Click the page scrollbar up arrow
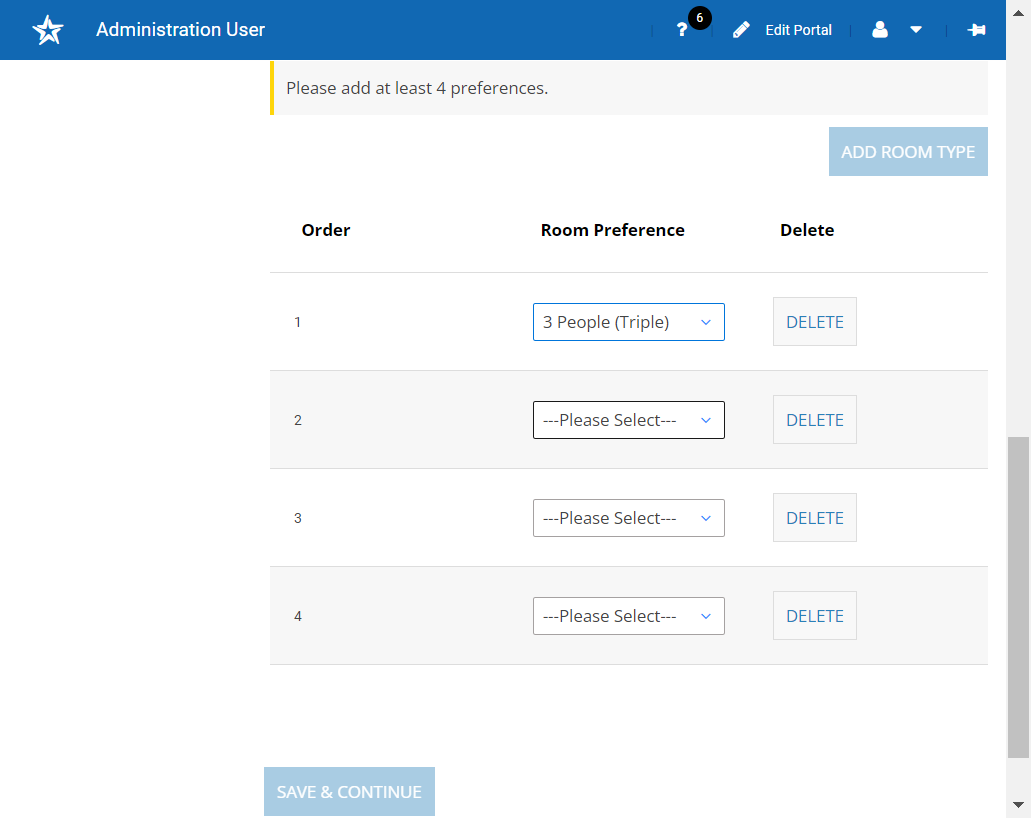Viewport: 1031px width, 818px height. (x=1019, y=13)
